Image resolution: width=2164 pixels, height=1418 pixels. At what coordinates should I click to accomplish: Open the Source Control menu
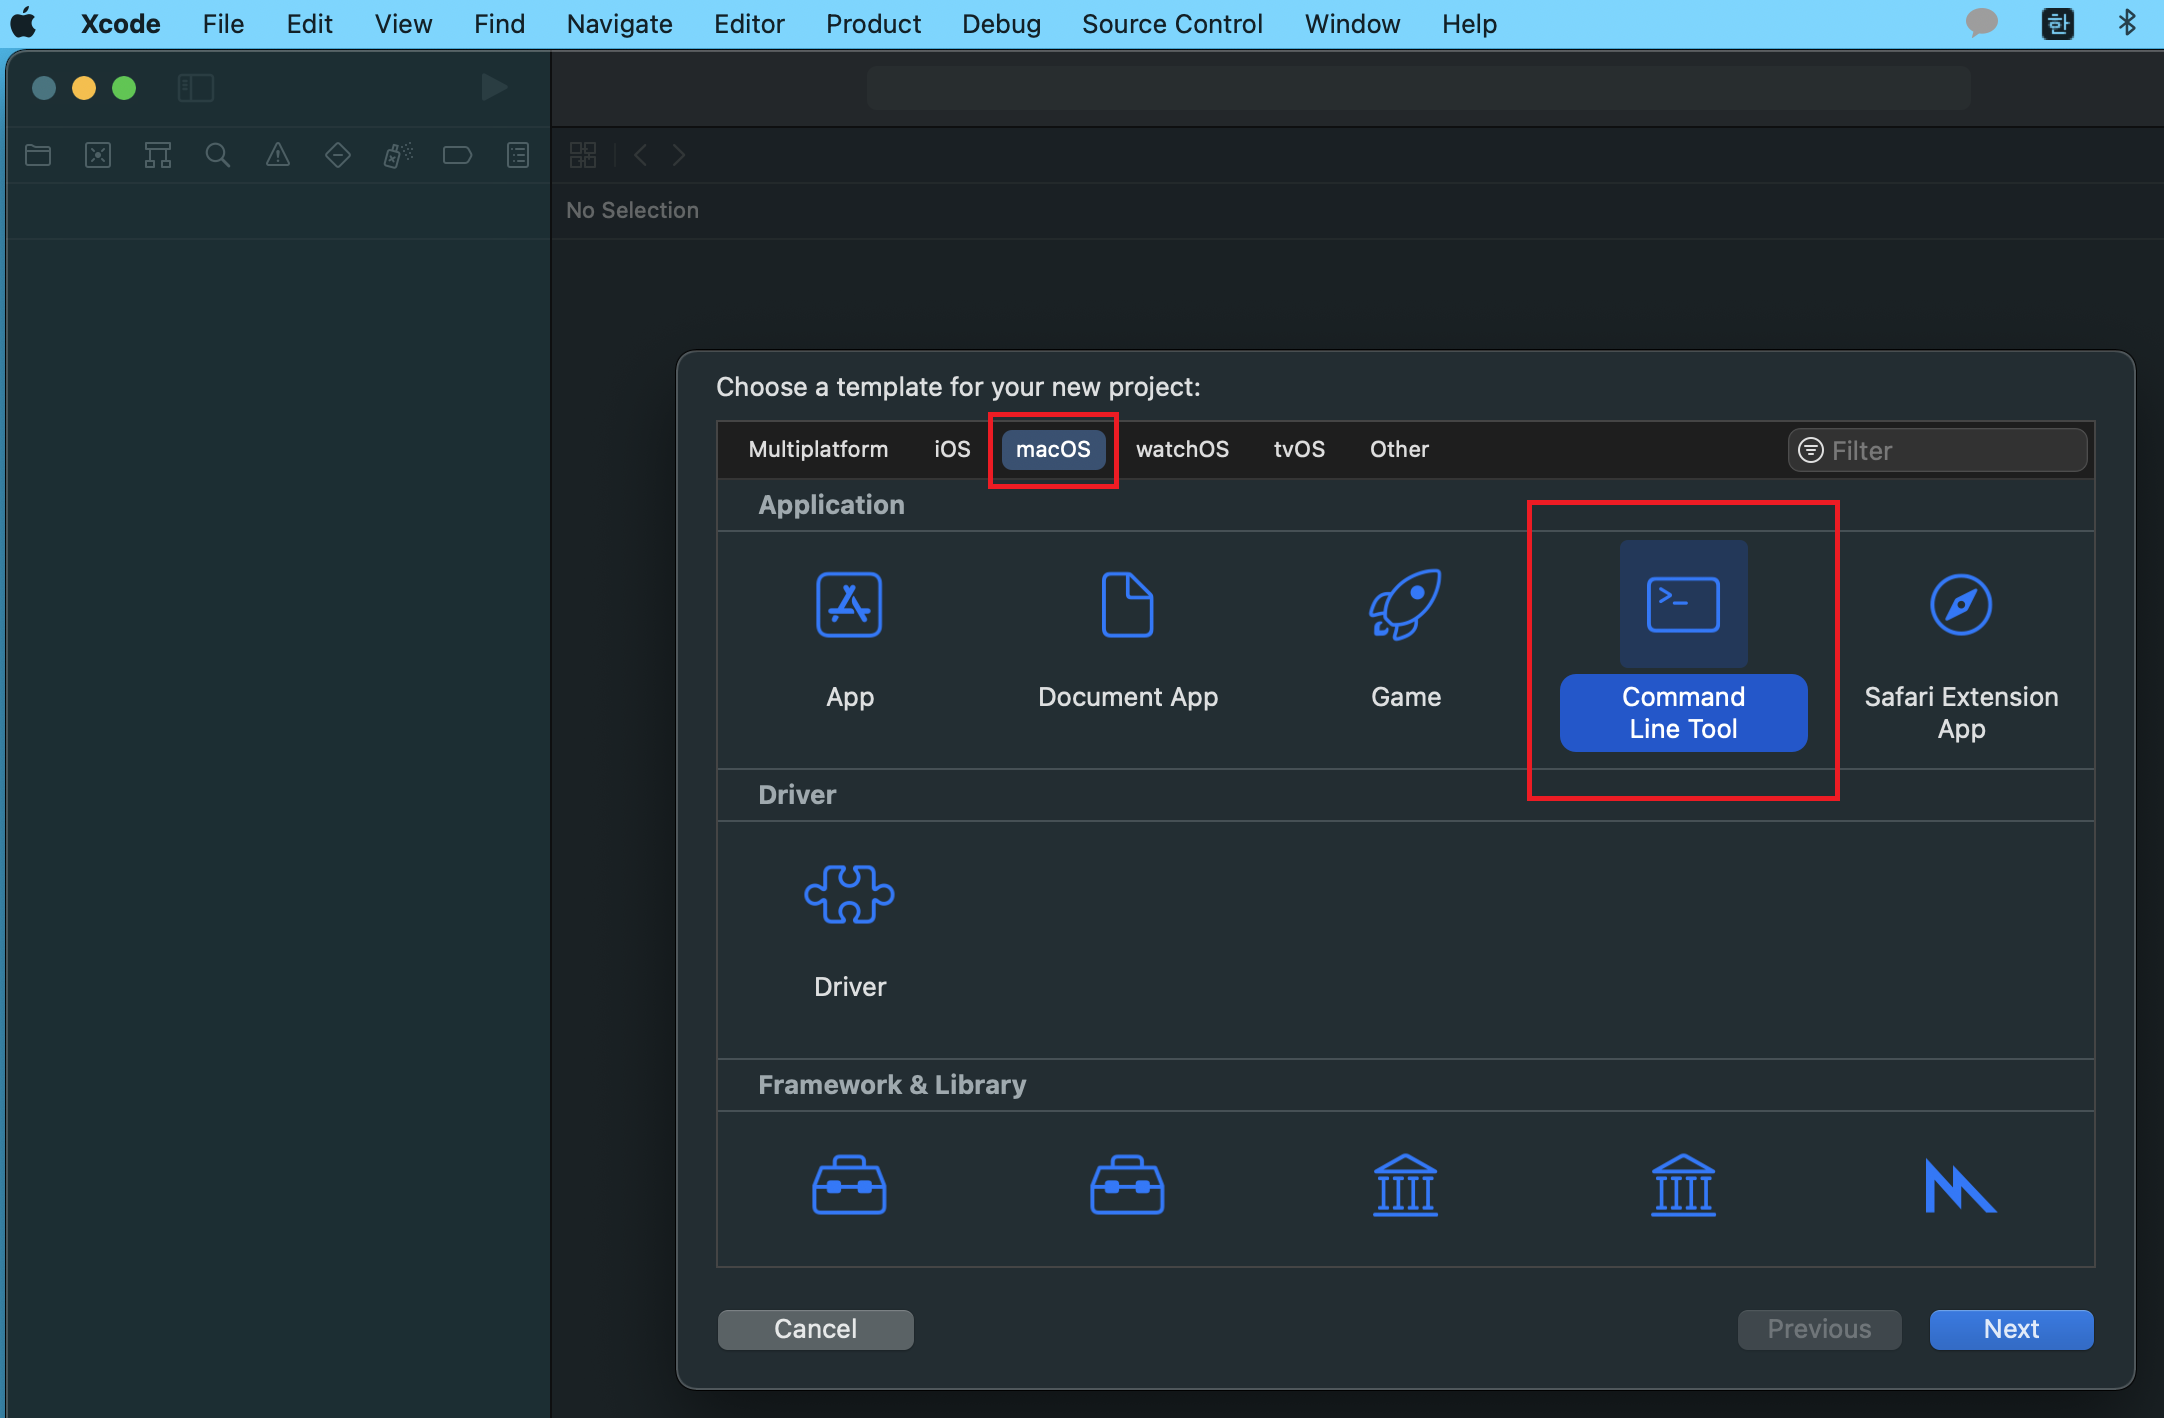(1172, 24)
